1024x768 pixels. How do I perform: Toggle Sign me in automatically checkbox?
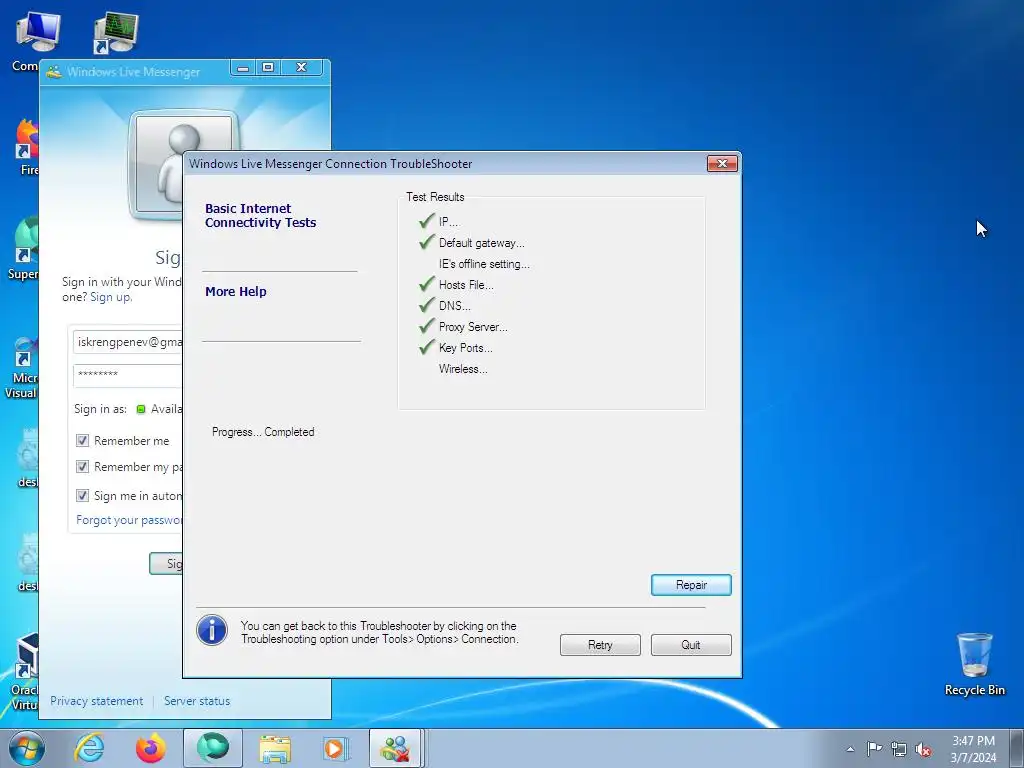[x=82, y=496]
